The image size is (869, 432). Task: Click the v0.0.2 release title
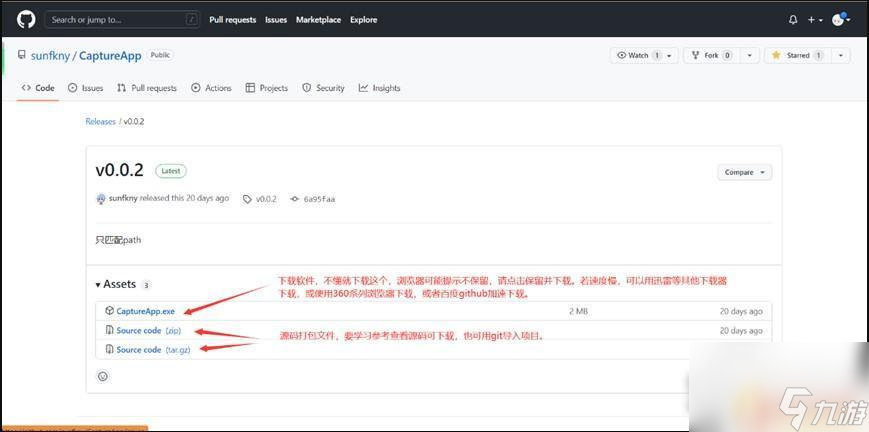pos(119,170)
